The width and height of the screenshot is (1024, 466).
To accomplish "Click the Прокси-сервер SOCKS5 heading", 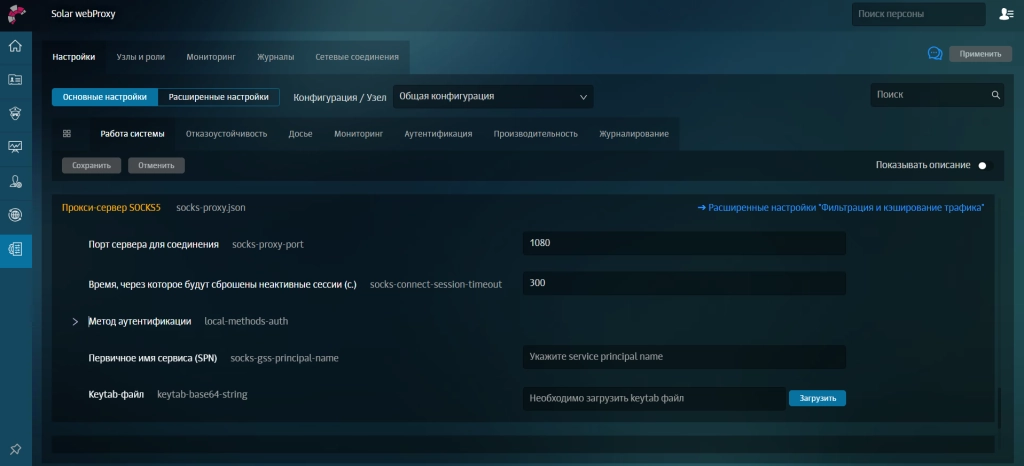I will click(111, 208).
